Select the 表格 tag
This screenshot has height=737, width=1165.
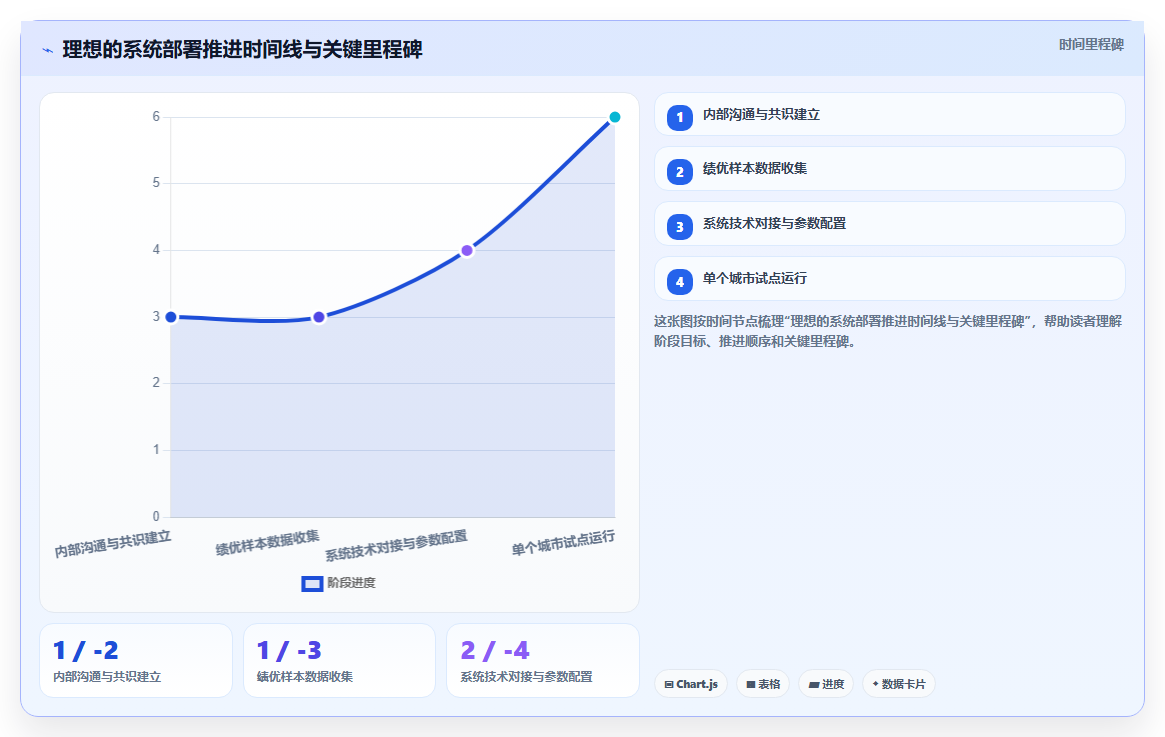tap(763, 684)
